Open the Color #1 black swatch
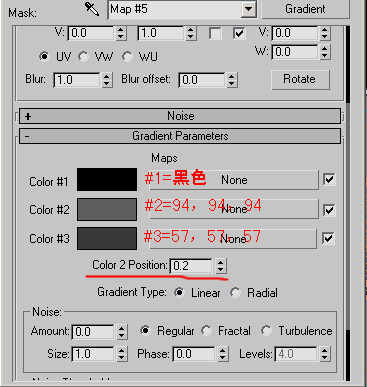Viewport: 367px width, 387px height. tap(107, 180)
